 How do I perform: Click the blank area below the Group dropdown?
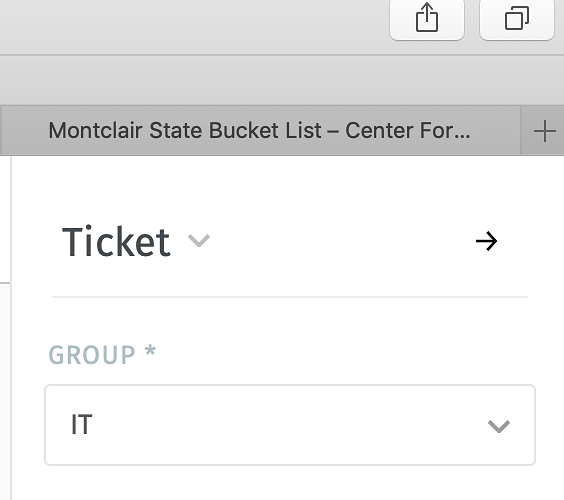tap(290, 484)
